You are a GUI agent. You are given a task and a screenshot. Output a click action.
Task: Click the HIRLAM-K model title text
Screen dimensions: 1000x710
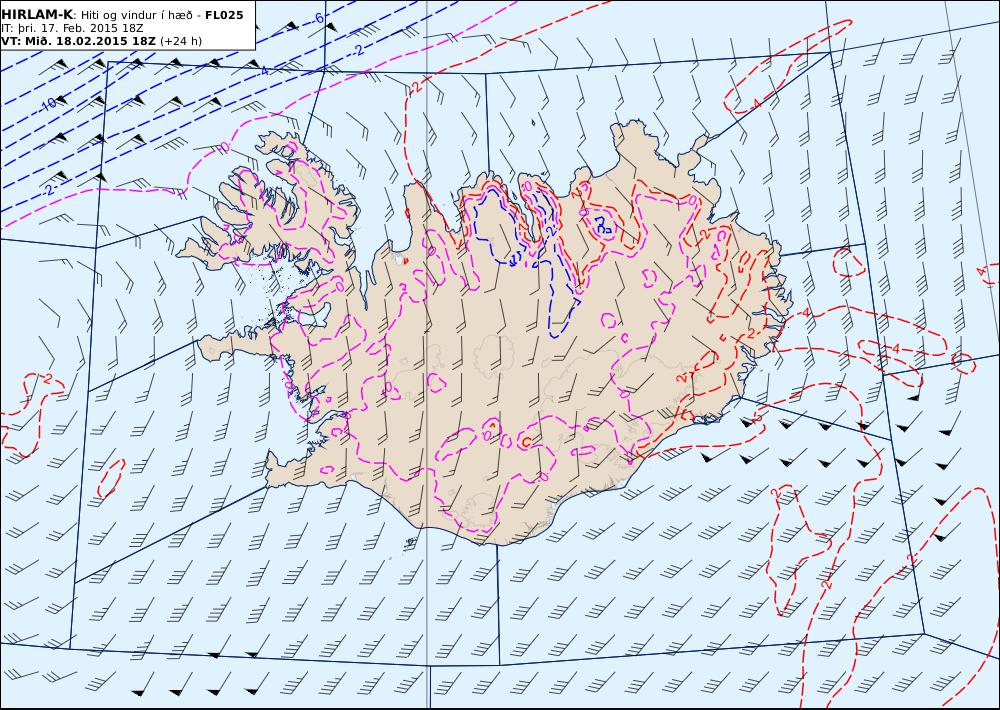(37, 15)
